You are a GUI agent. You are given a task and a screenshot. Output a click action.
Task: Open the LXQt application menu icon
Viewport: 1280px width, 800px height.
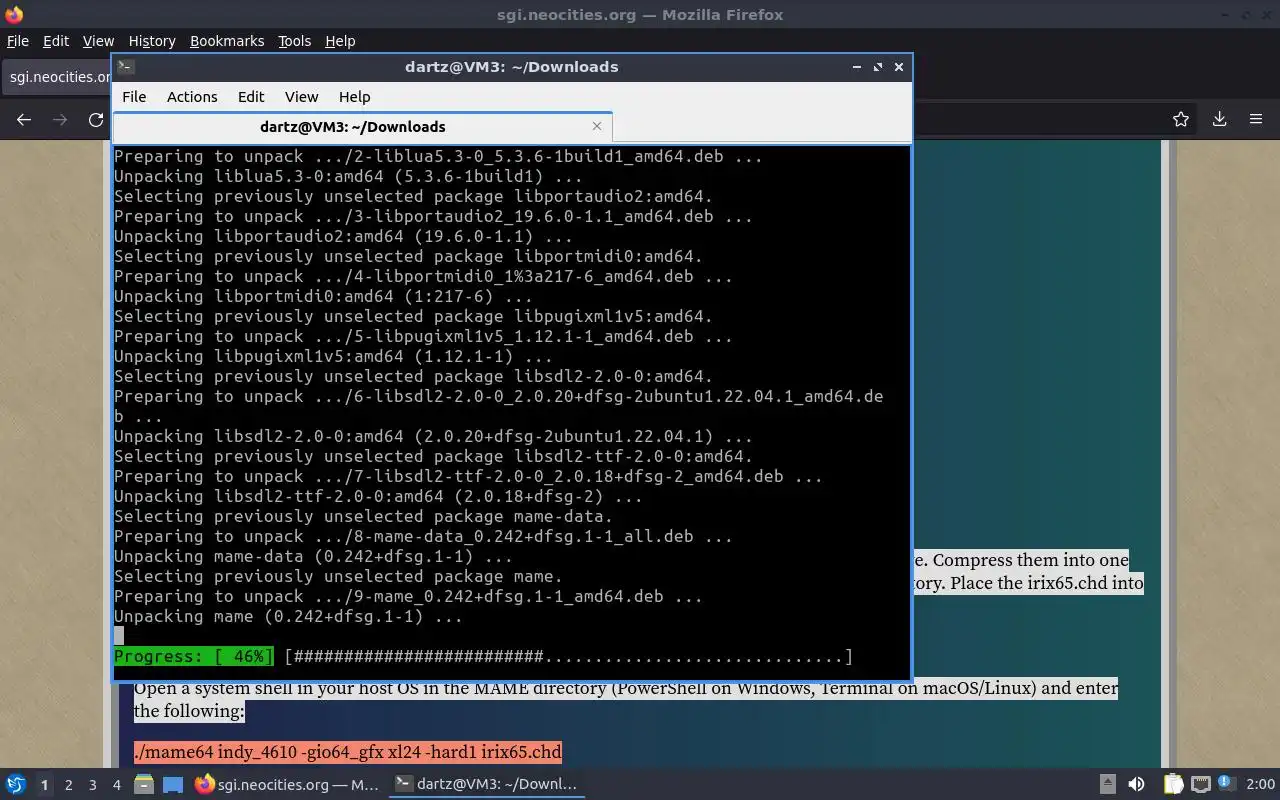pyautogui.click(x=15, y=785)
